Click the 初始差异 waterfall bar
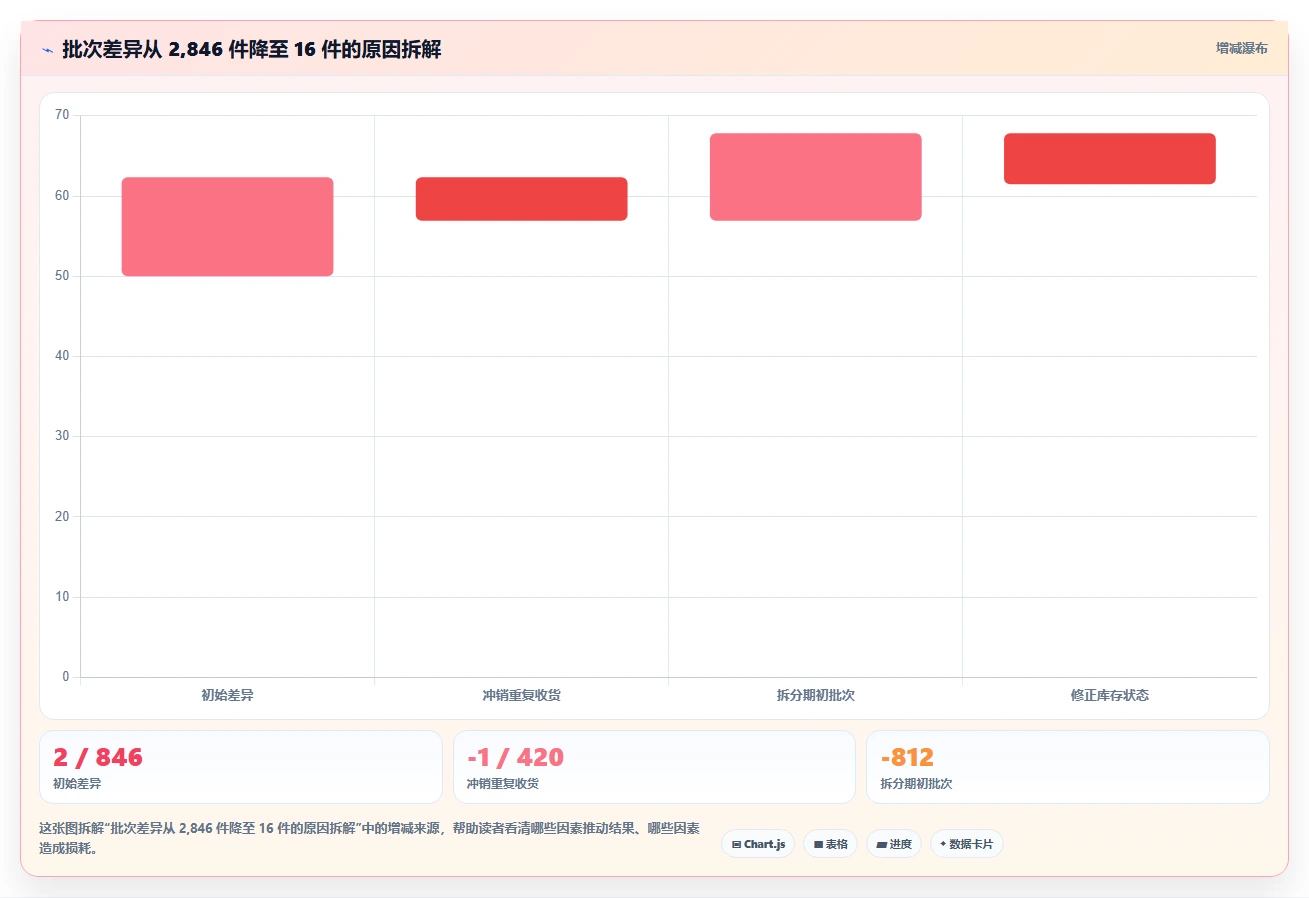The image size is (1309, 898). pyautogui.click(x=227, y=226)
